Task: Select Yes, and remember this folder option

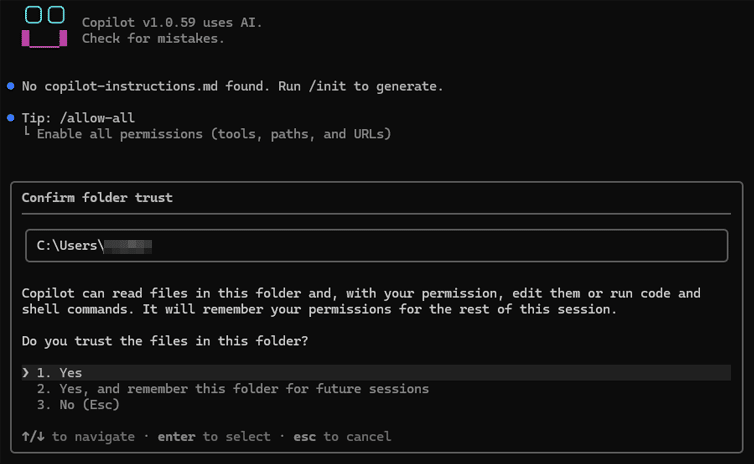Action: coord(233,389)
